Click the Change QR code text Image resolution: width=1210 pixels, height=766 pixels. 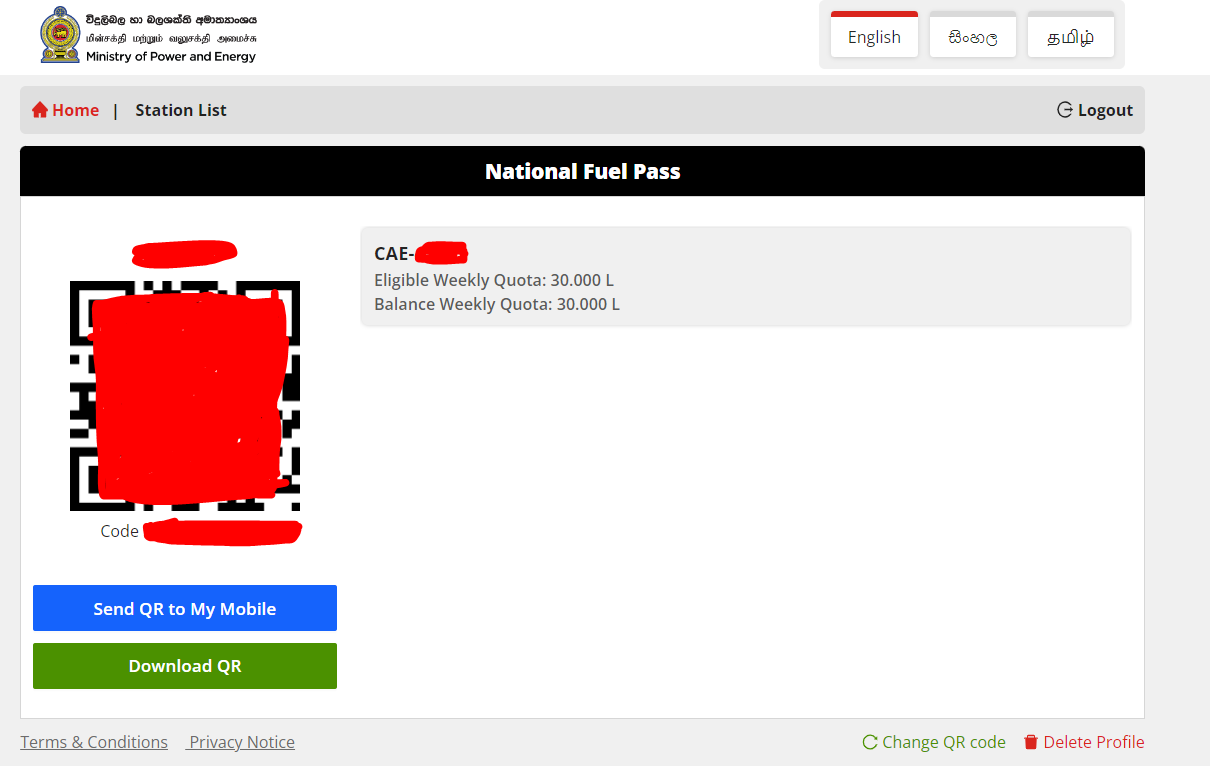[x=944, y=742]
